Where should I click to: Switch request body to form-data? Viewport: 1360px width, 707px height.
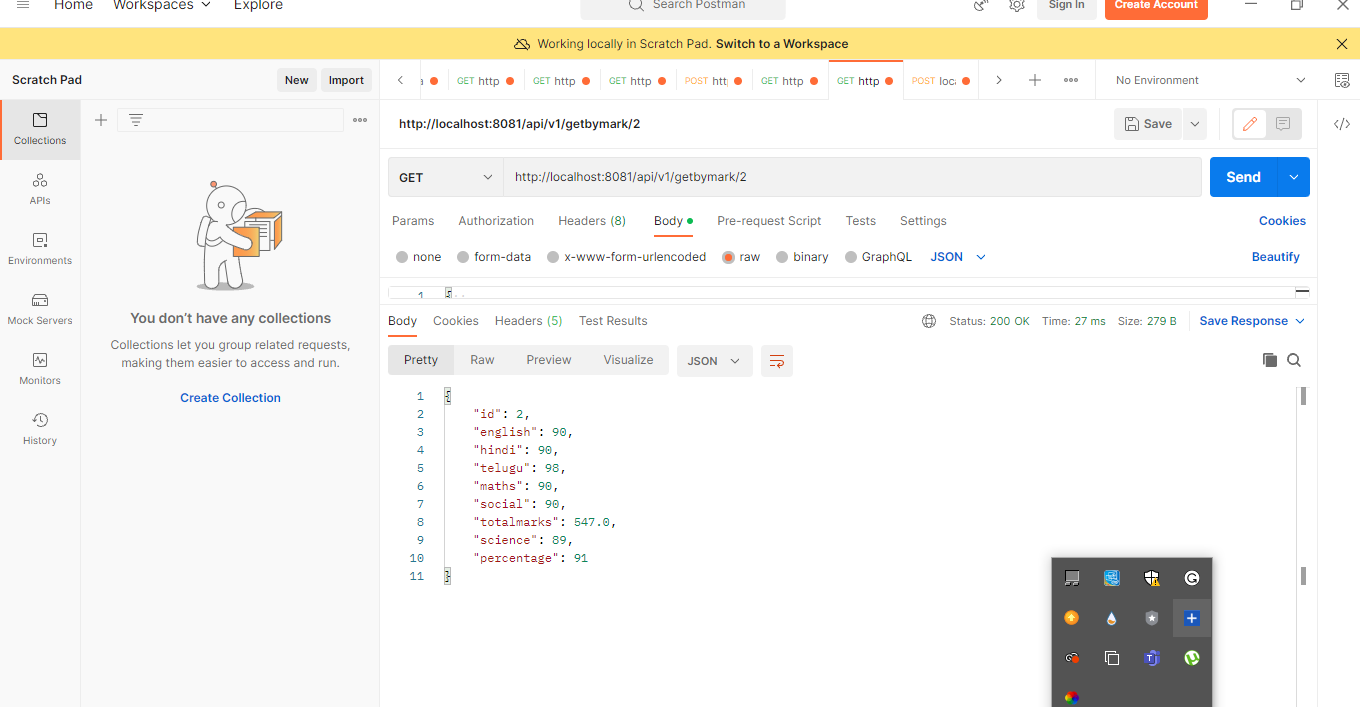[494, 257]
